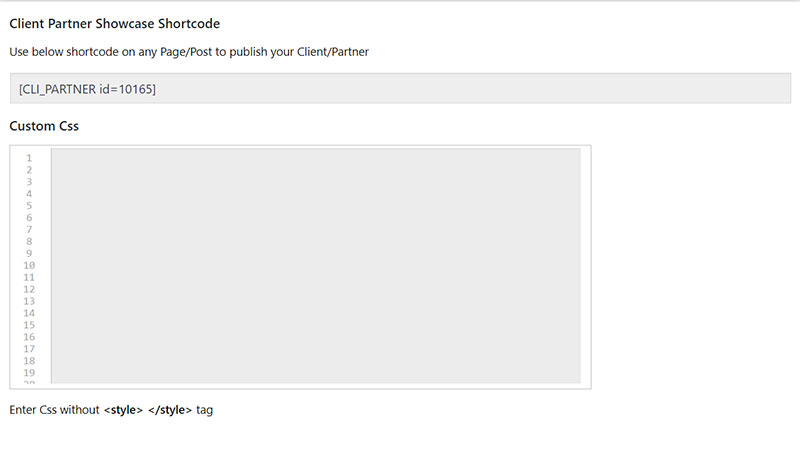This screenshot has width=800, height=453.
Task: Click the Enter Css without hint text
Action: (x=54, y=410)
